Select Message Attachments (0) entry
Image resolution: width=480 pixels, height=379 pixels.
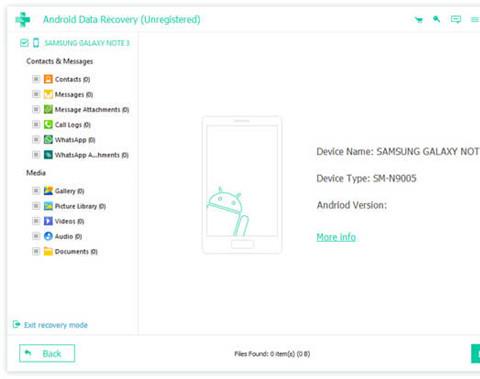[x=92, y=110]
